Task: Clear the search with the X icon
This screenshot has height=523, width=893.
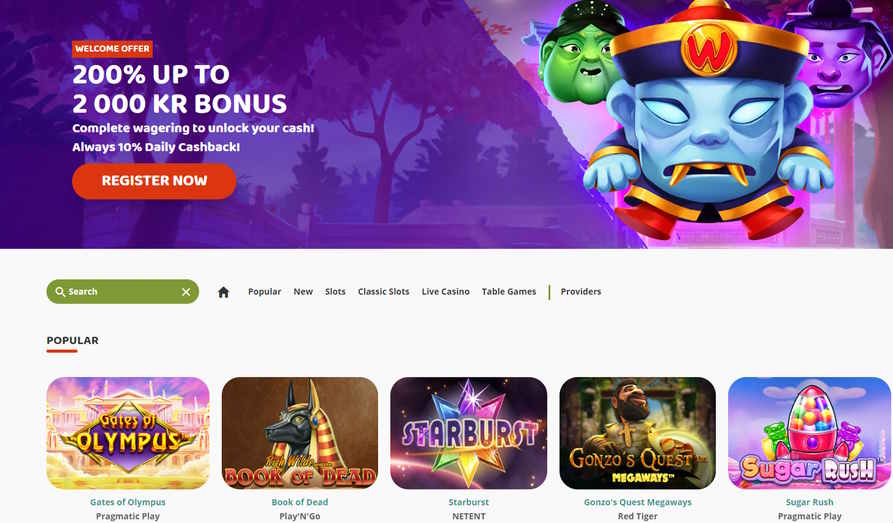Action: [x=186, y=292]
